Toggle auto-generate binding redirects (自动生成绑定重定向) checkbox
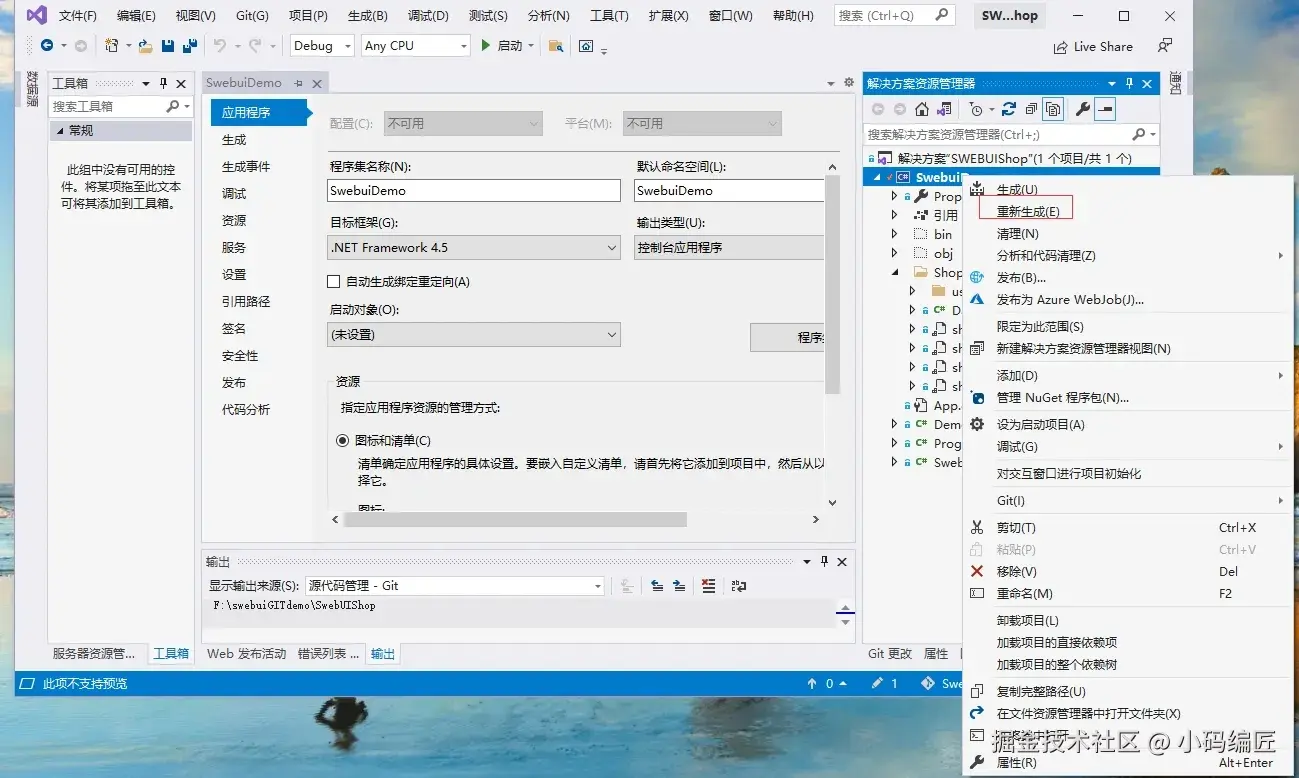The image size is (1299, 778). coord(335,282)
